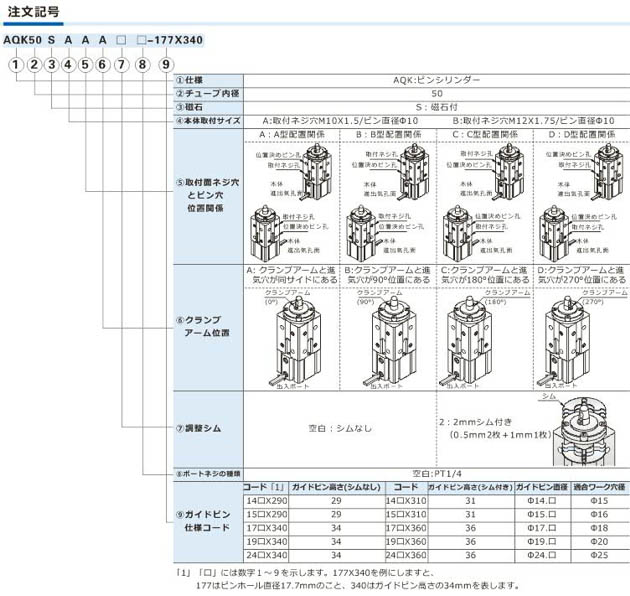This screenshot has width=630, height=596.
Task: Click the 15□X290 code cell
Action: point(266,514)
